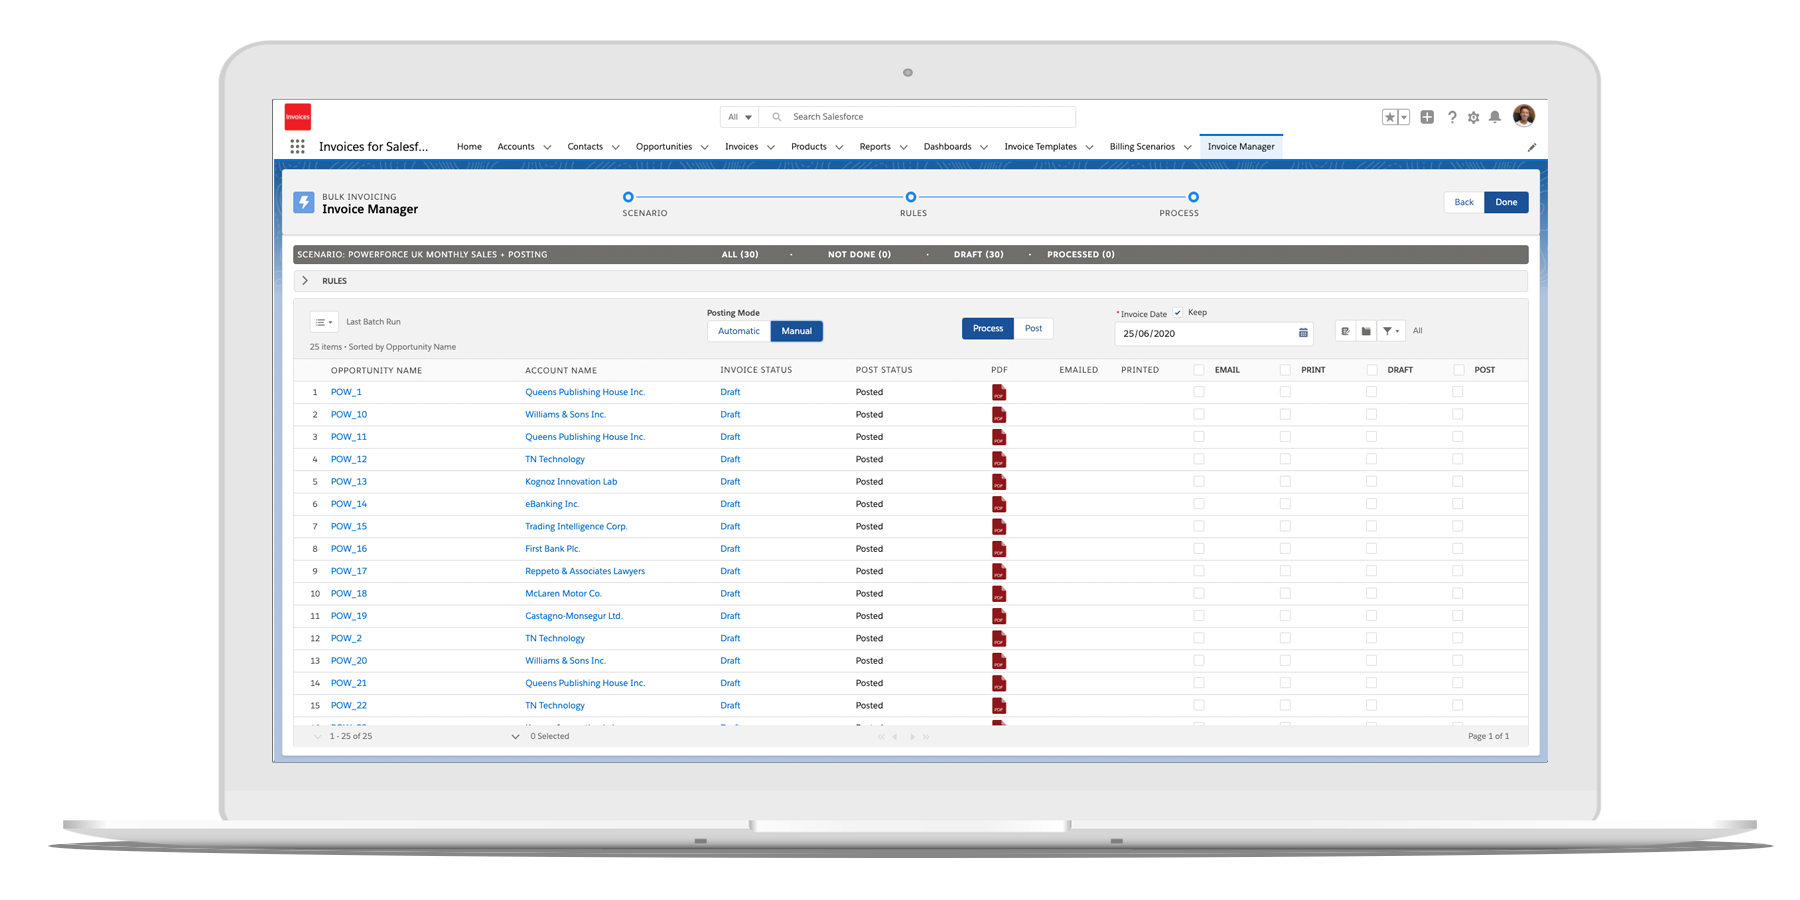This screenshot has width=1800, height=900.
Task: Click the notifications bell icon
Action: click(x=1494, y=117)
